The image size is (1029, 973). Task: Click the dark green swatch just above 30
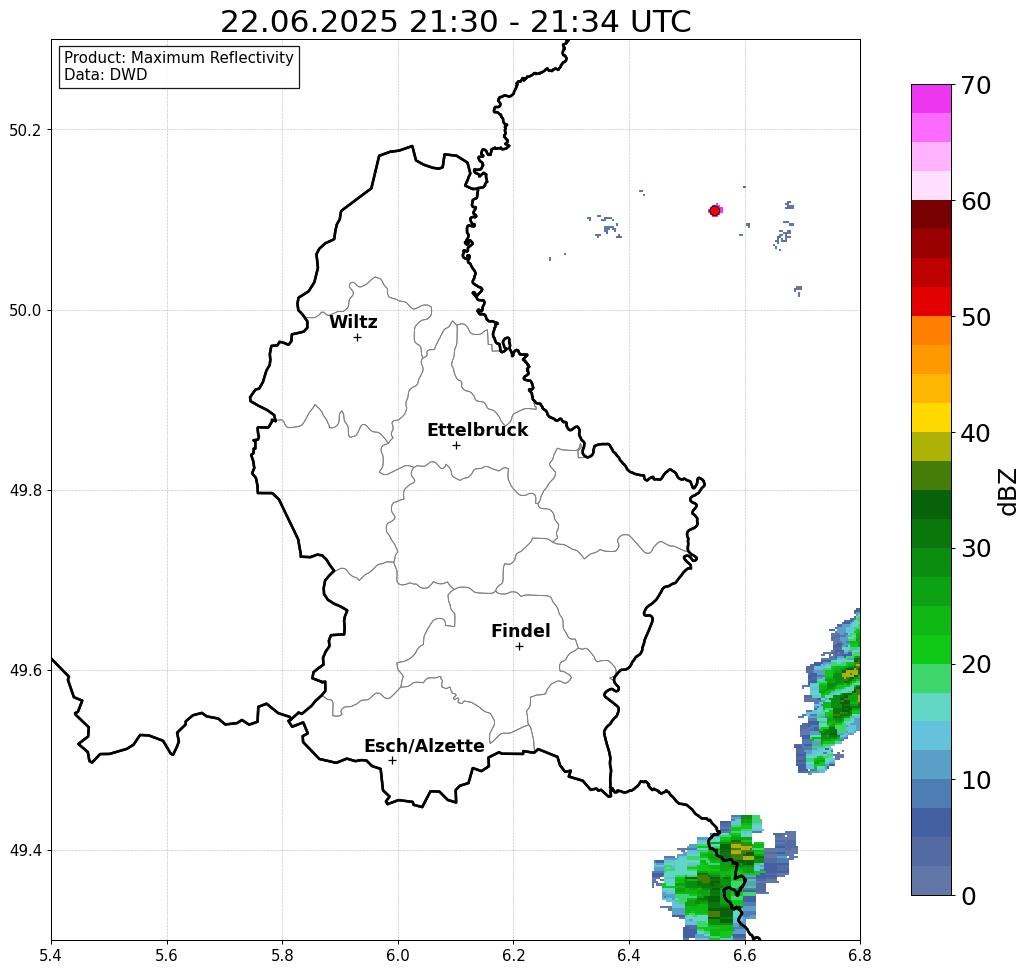(931, 533)
